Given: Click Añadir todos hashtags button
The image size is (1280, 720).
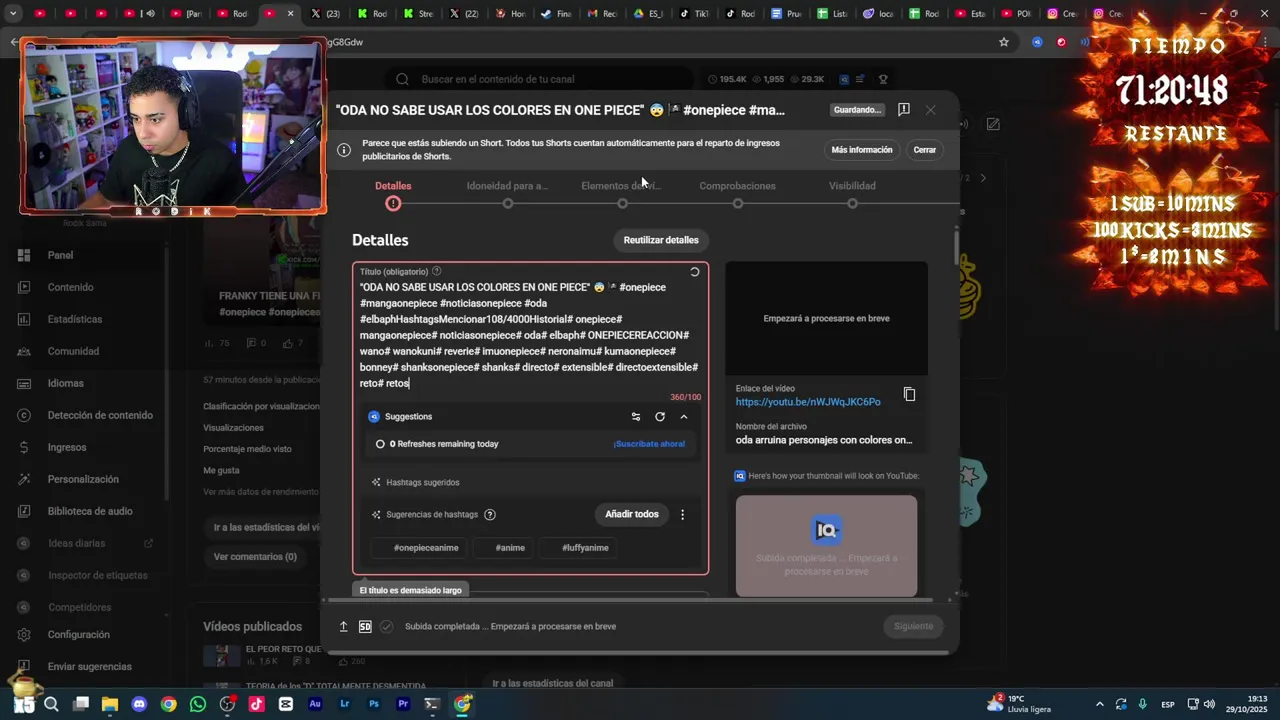Looking at the screenshot, I should coord(632,515).
